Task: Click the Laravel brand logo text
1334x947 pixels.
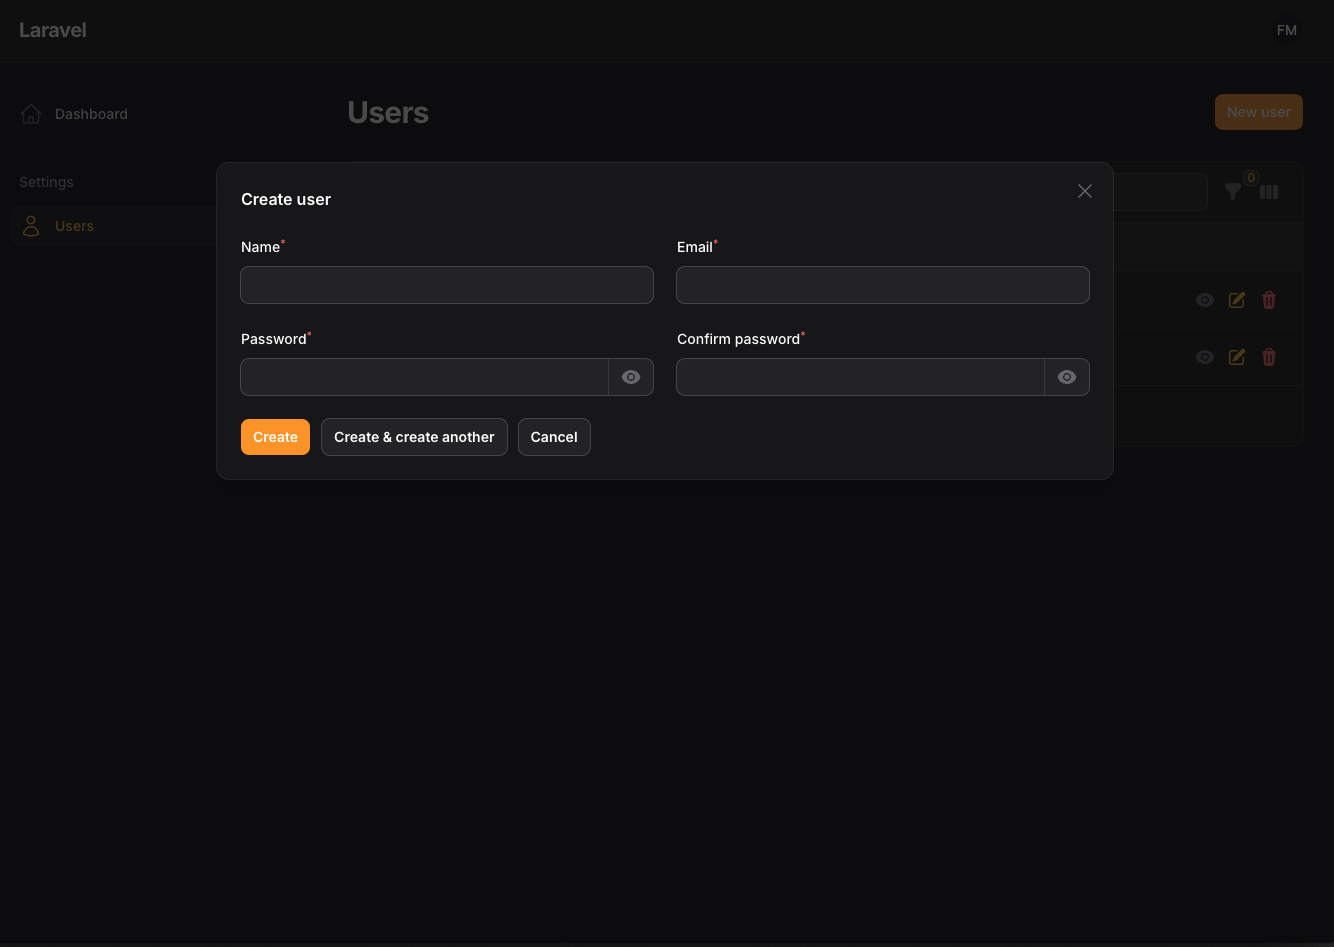Action: [53, 30]
